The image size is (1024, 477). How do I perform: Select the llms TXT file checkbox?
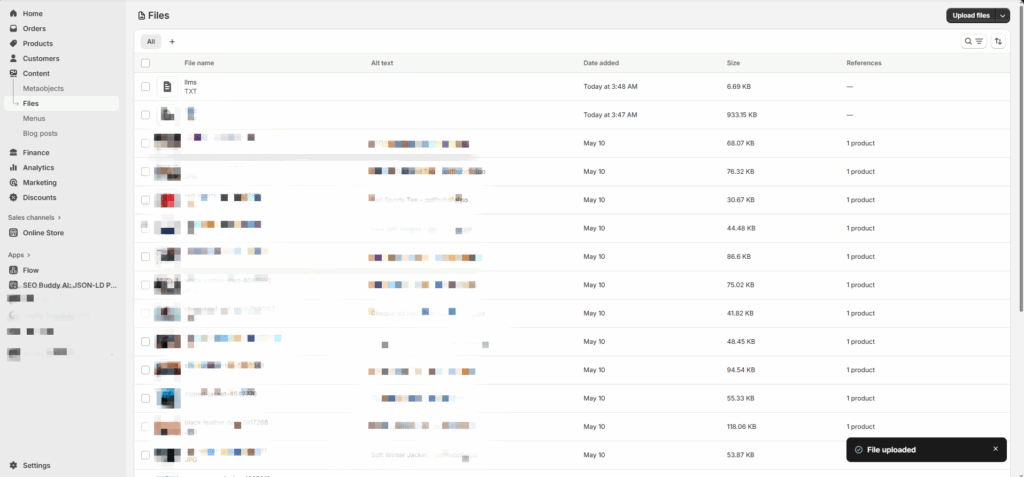click(146, 87)
